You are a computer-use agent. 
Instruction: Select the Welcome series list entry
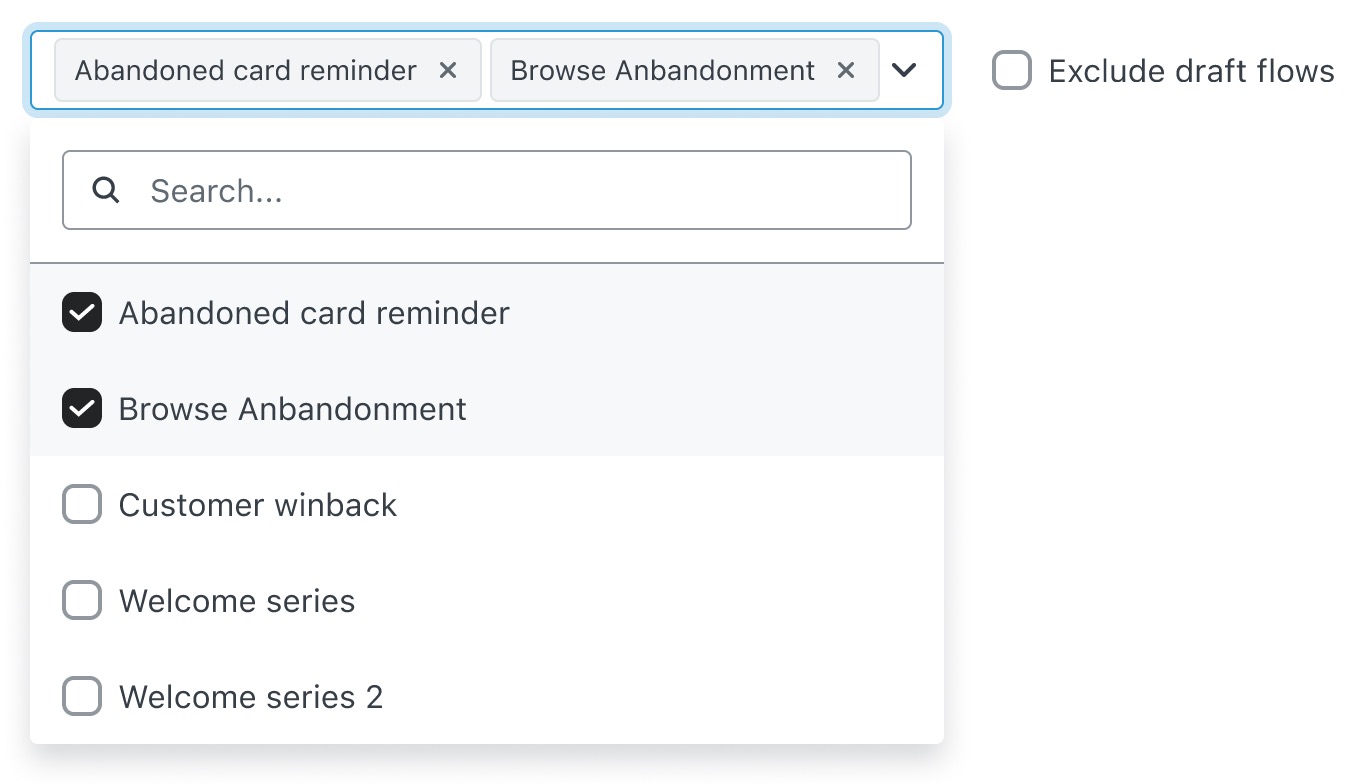pos(236,600)
